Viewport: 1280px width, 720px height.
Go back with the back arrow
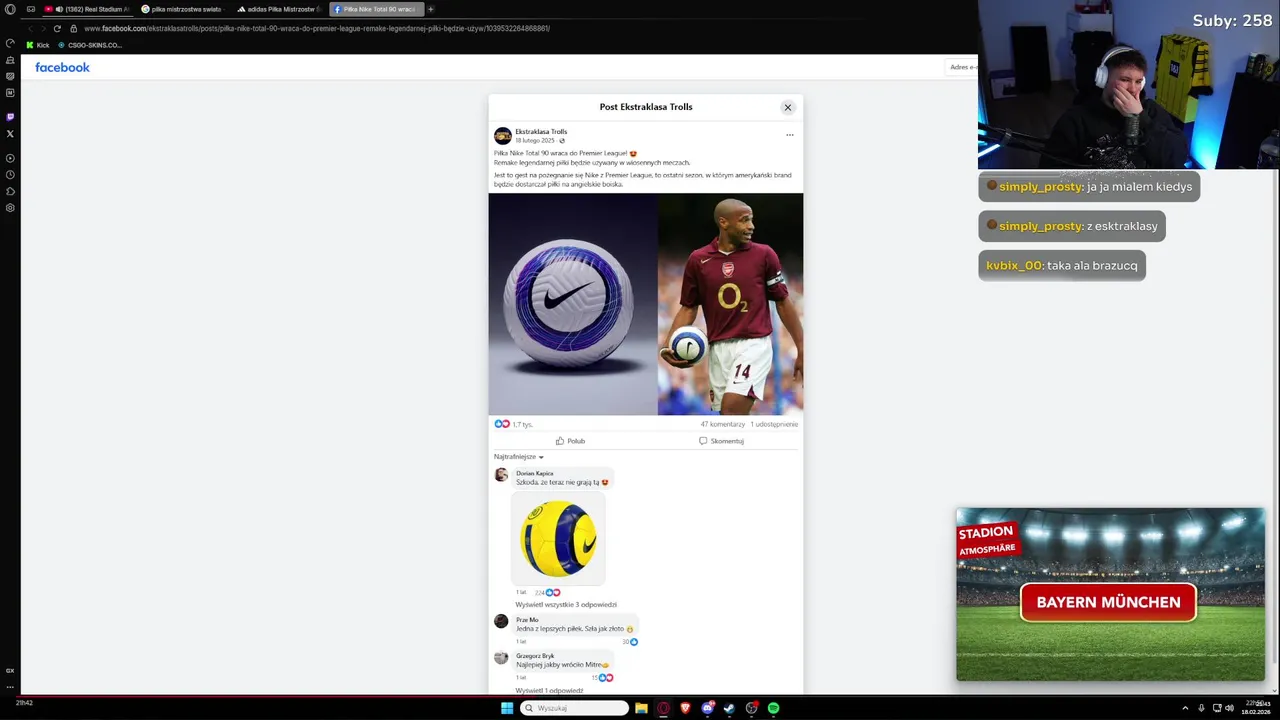[x=30, y=28]
